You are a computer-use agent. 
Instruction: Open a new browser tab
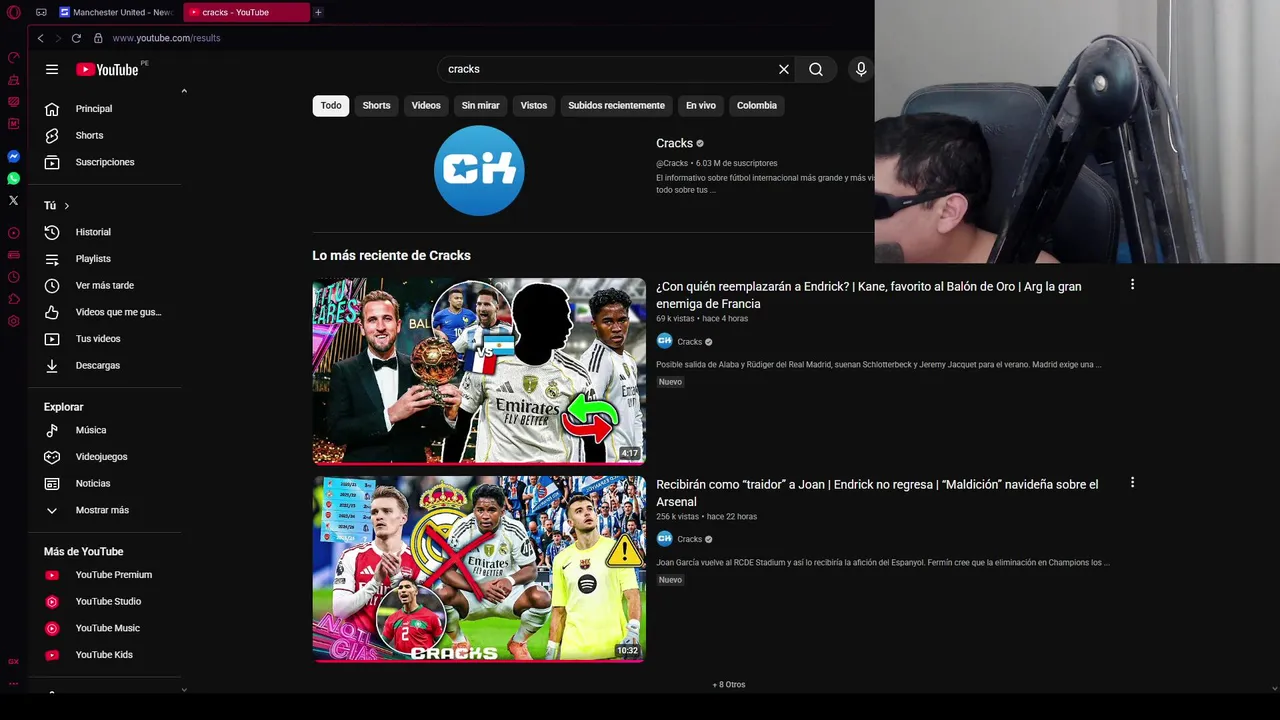(x=318, y=12)
